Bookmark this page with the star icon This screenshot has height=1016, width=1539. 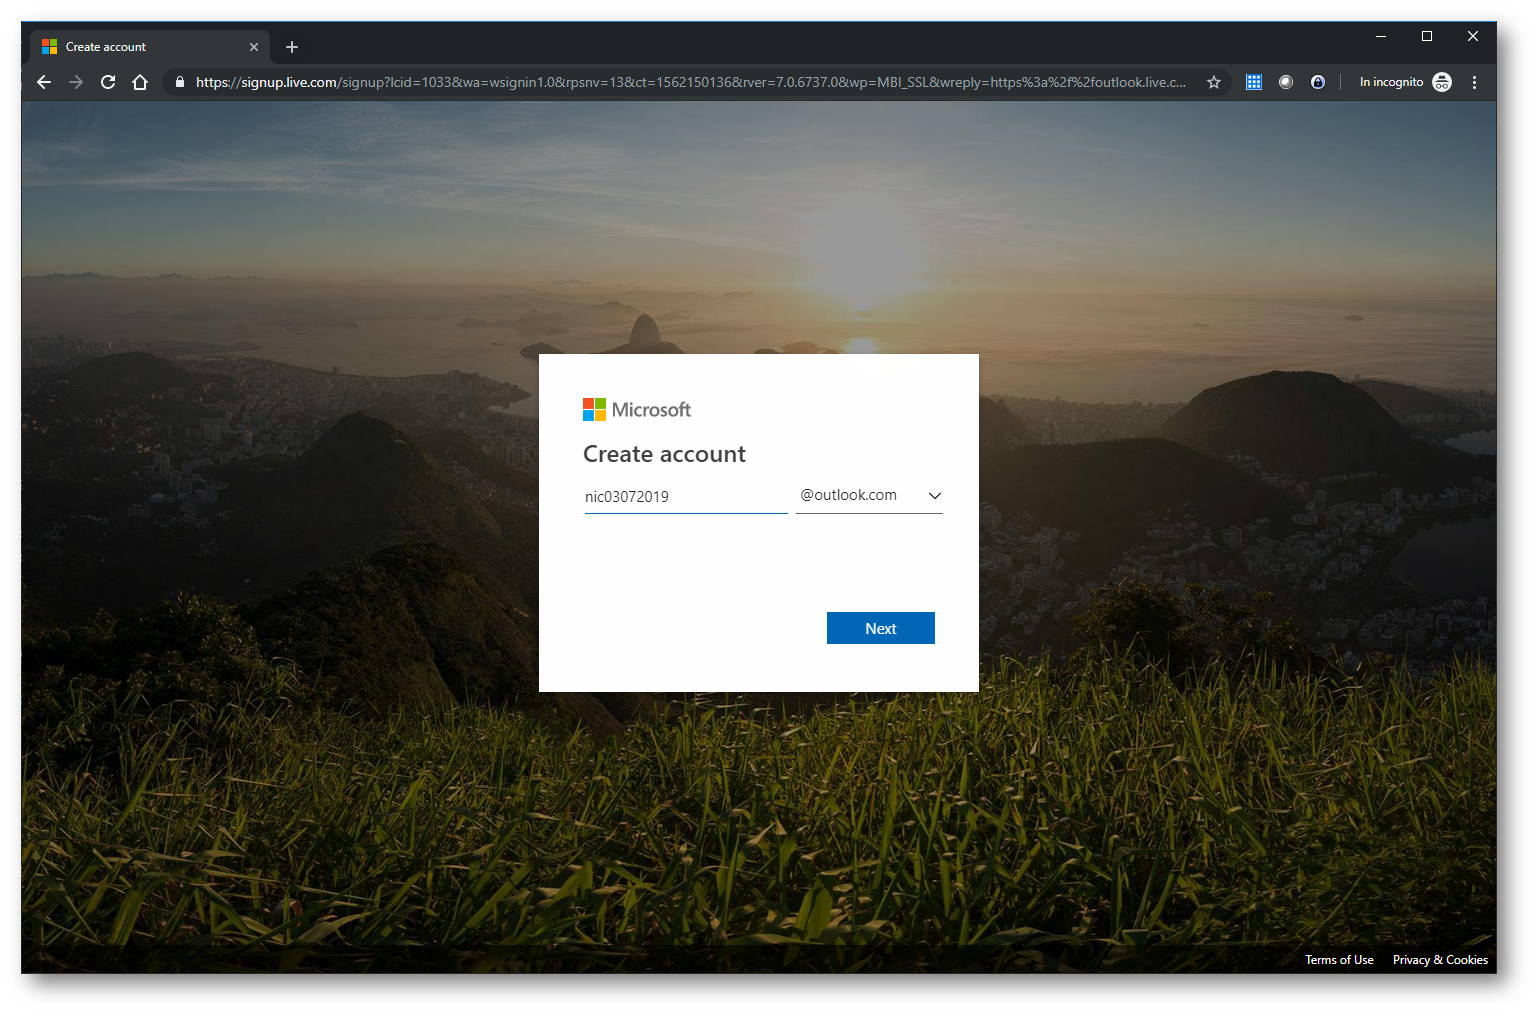pos(1214,82)
